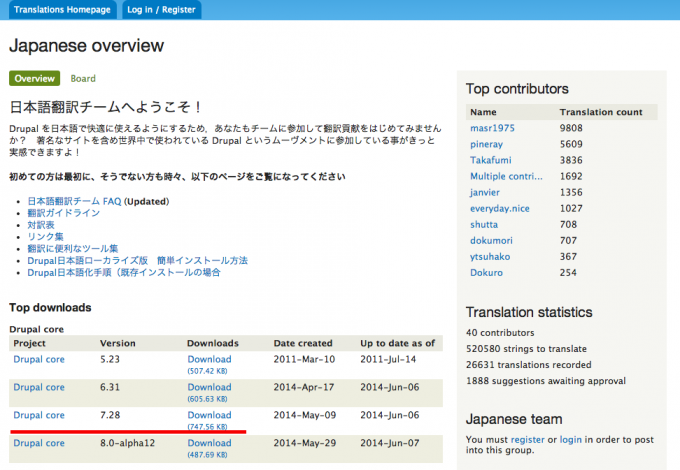Open the 翻訳ガイドライン link

pyautogui.click(x=64, y=213)
